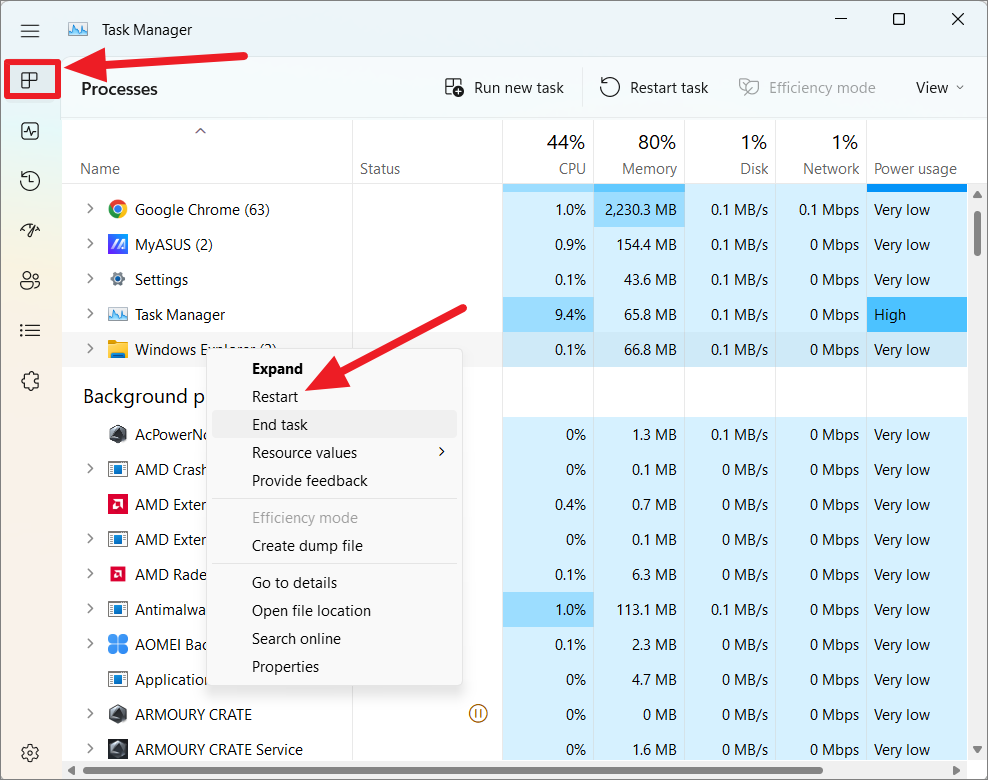Select Open file location menu entry
988x780 pixels.
click(x=311, y=611)
